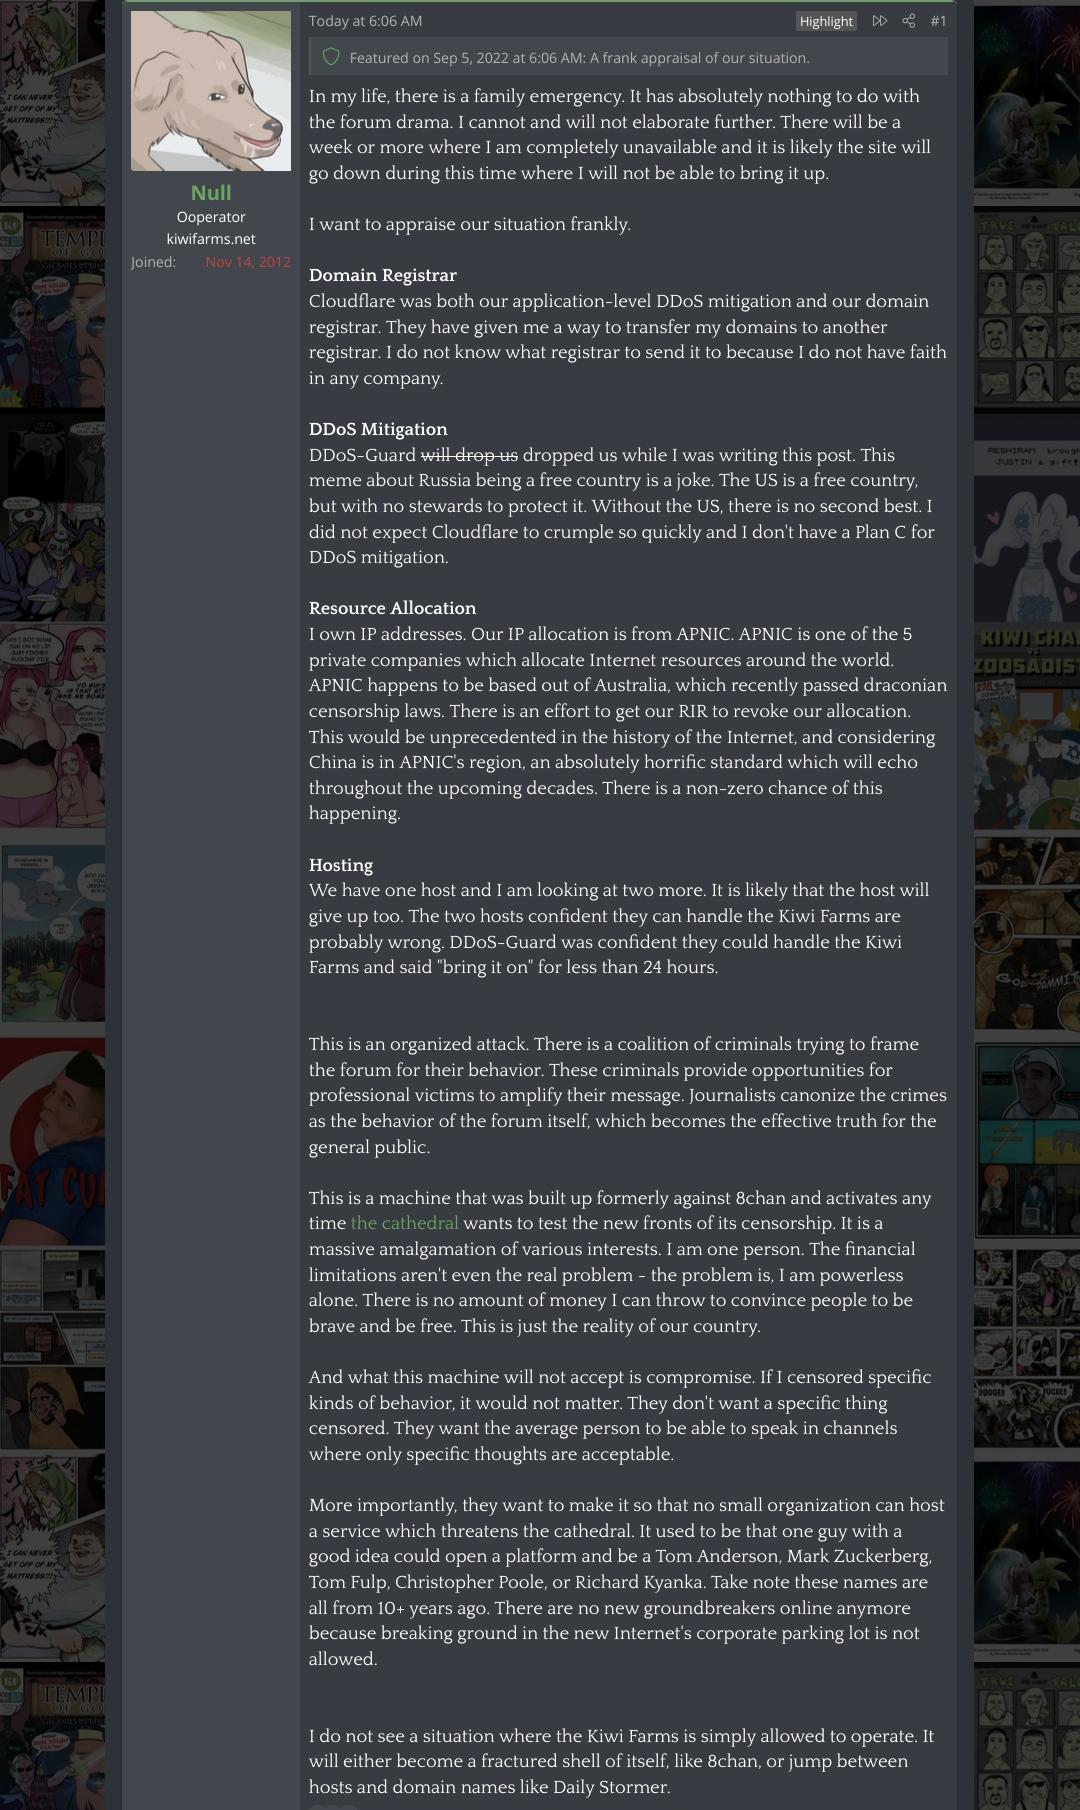1080x1810 pixels.
Task: Open the Null username profile link
Action: [x=211, y=192]
